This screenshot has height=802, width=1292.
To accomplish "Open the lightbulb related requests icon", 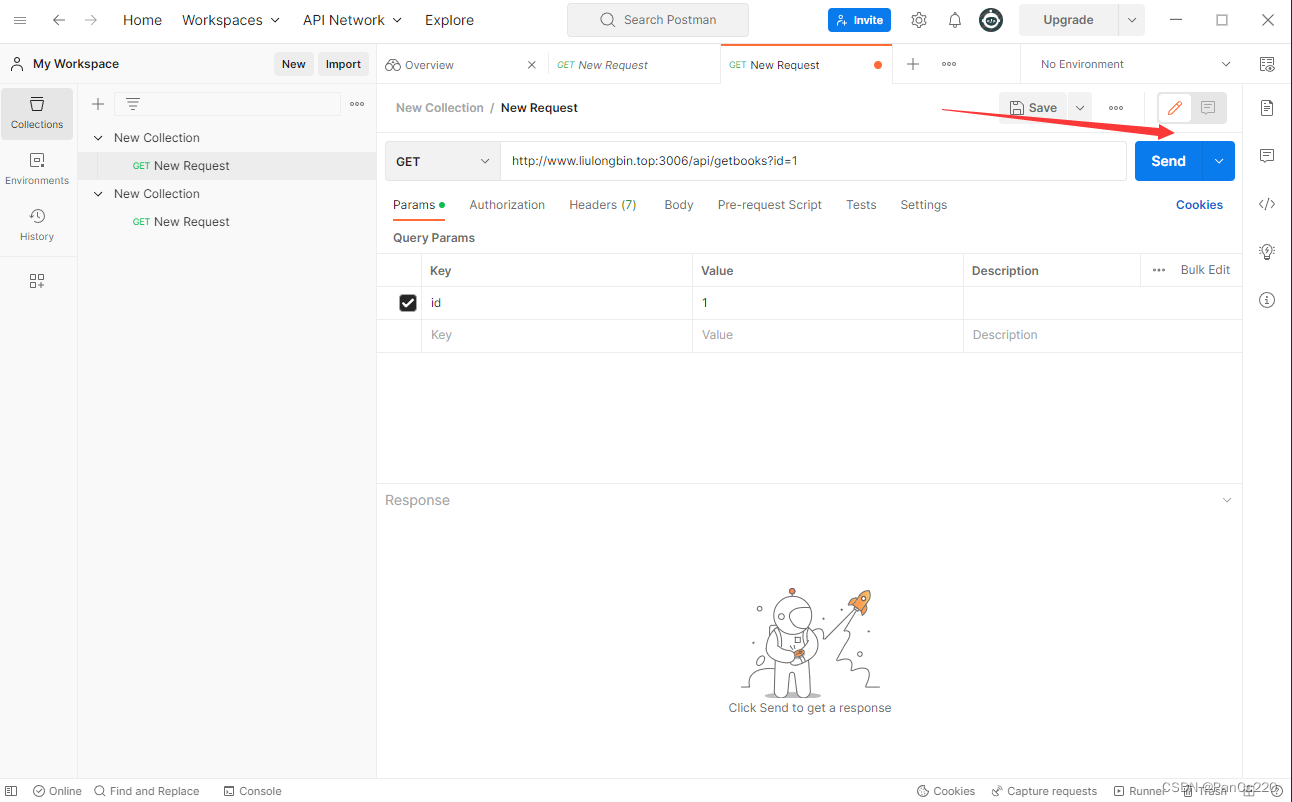I will pos(1267,252).
